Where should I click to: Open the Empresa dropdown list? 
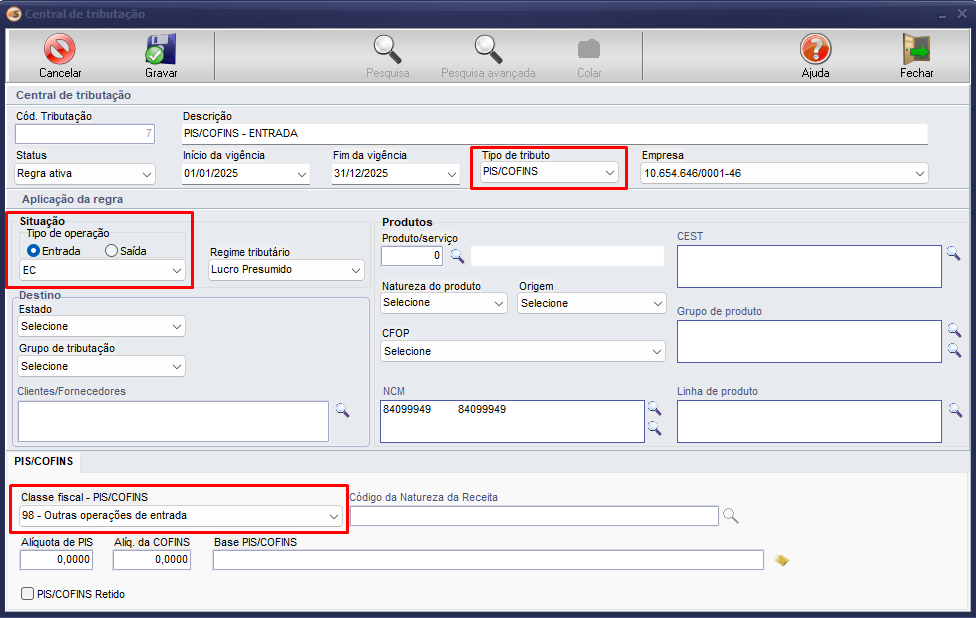(x=783, y=173)
